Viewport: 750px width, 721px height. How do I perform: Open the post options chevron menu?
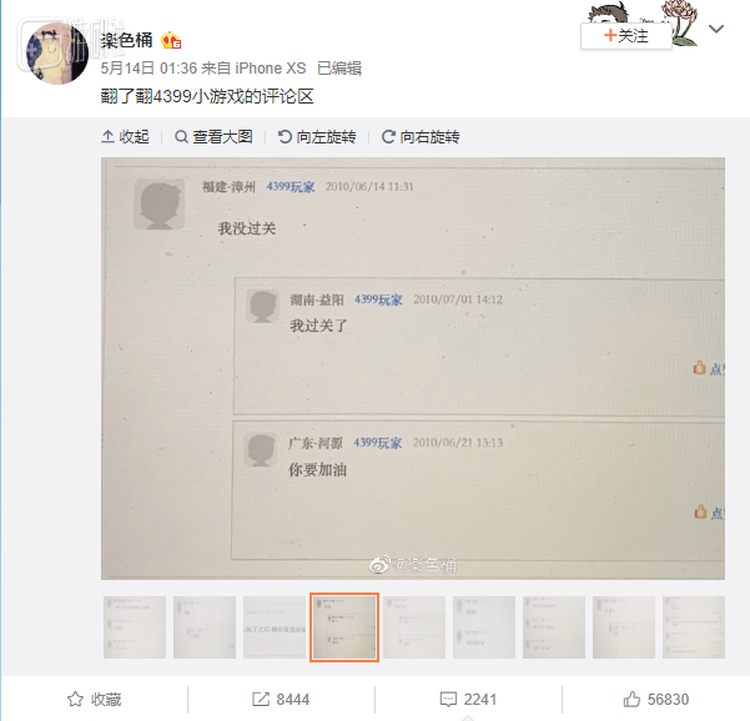716,29
